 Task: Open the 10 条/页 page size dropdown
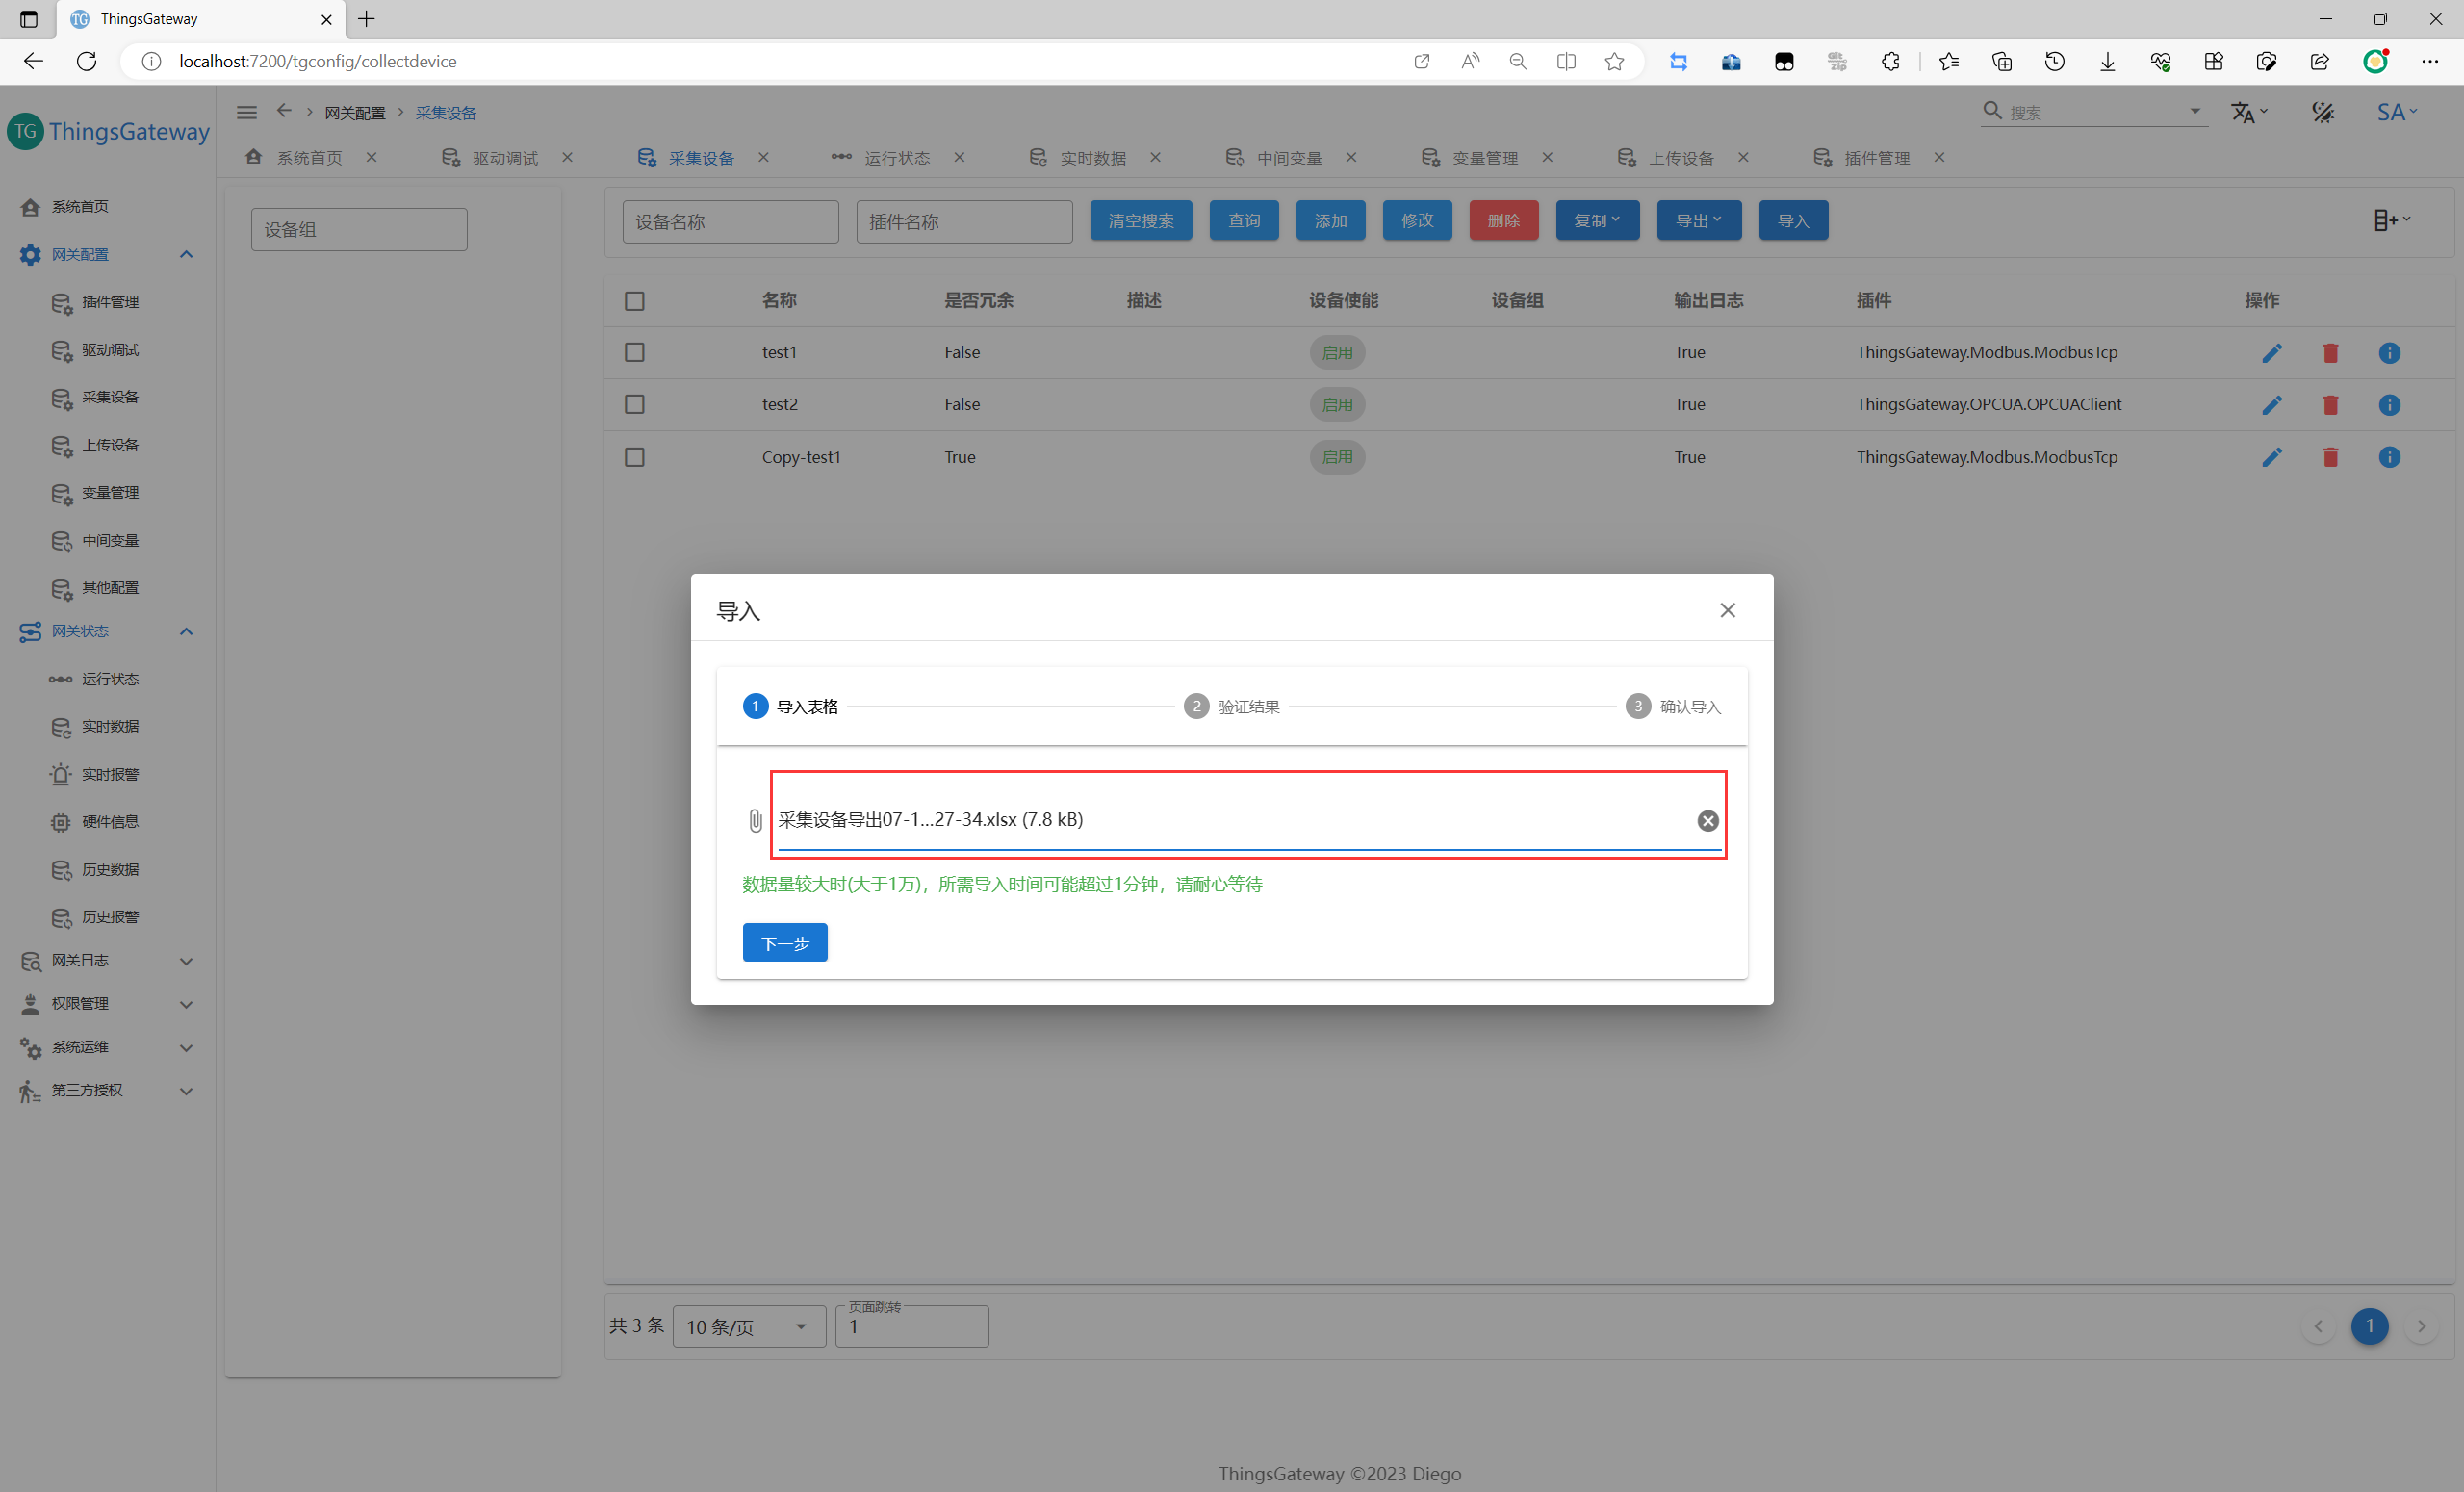[748, 1327]
